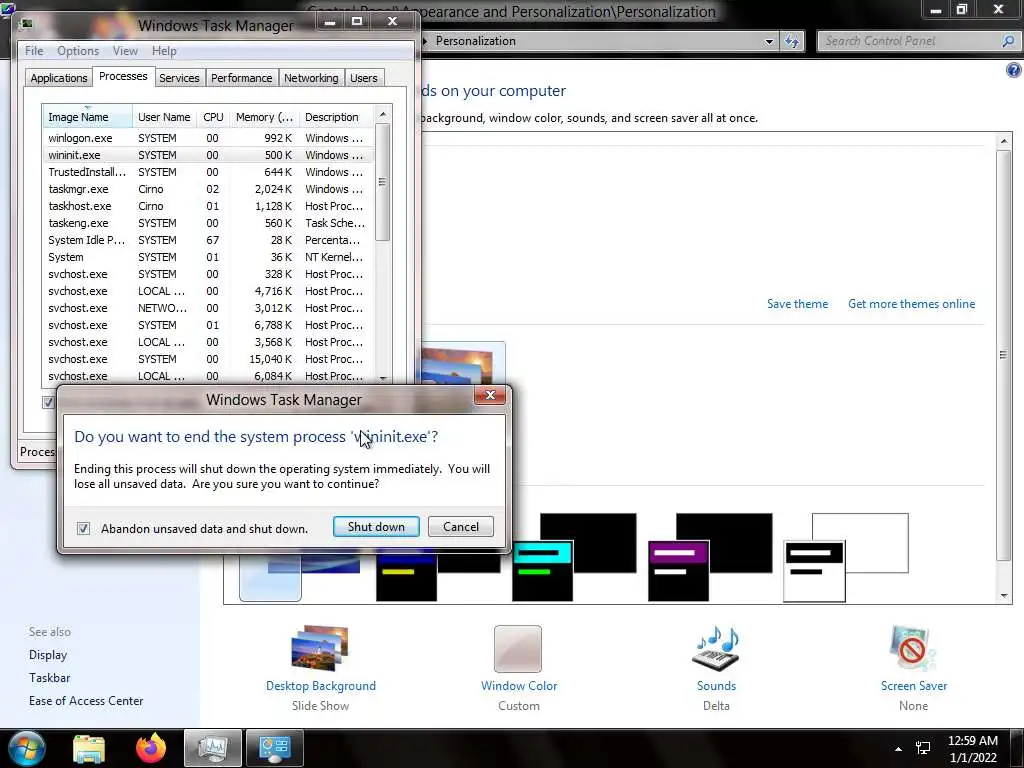Sort processes by Image Name column
1024x768 pixels.
tap(88, 117)
